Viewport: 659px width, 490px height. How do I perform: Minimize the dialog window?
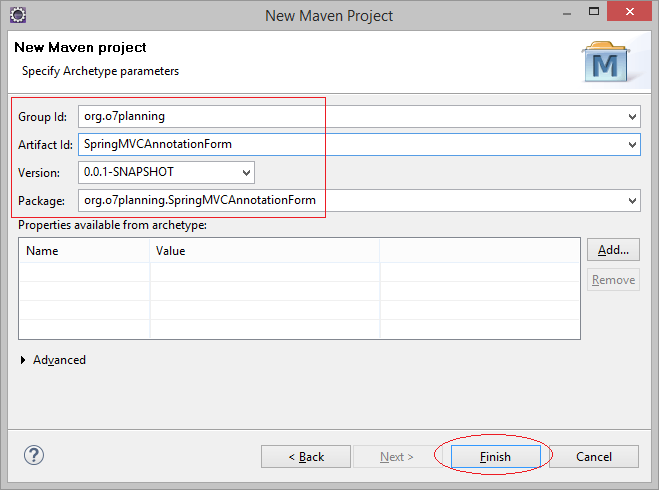click(567, 13)
